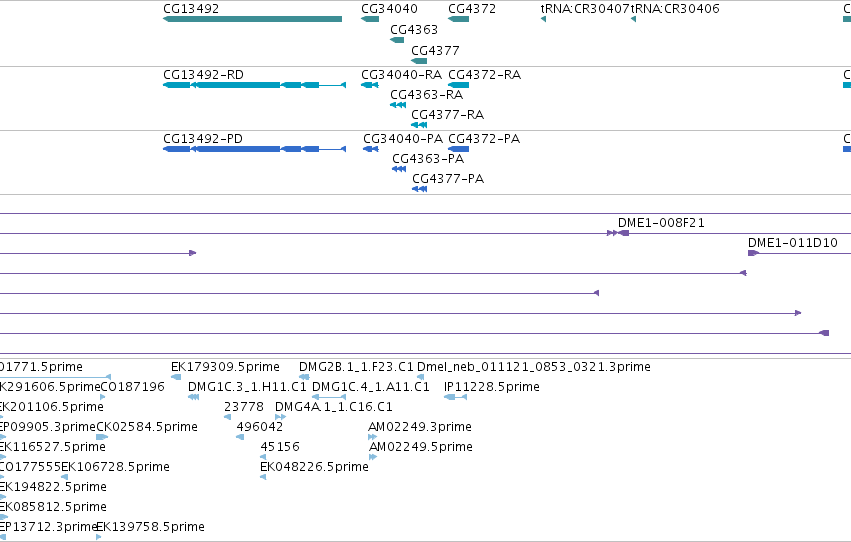Screen dimensions: 851x542
Task: Select the 23778 feature label
Action: click(244, 407)
